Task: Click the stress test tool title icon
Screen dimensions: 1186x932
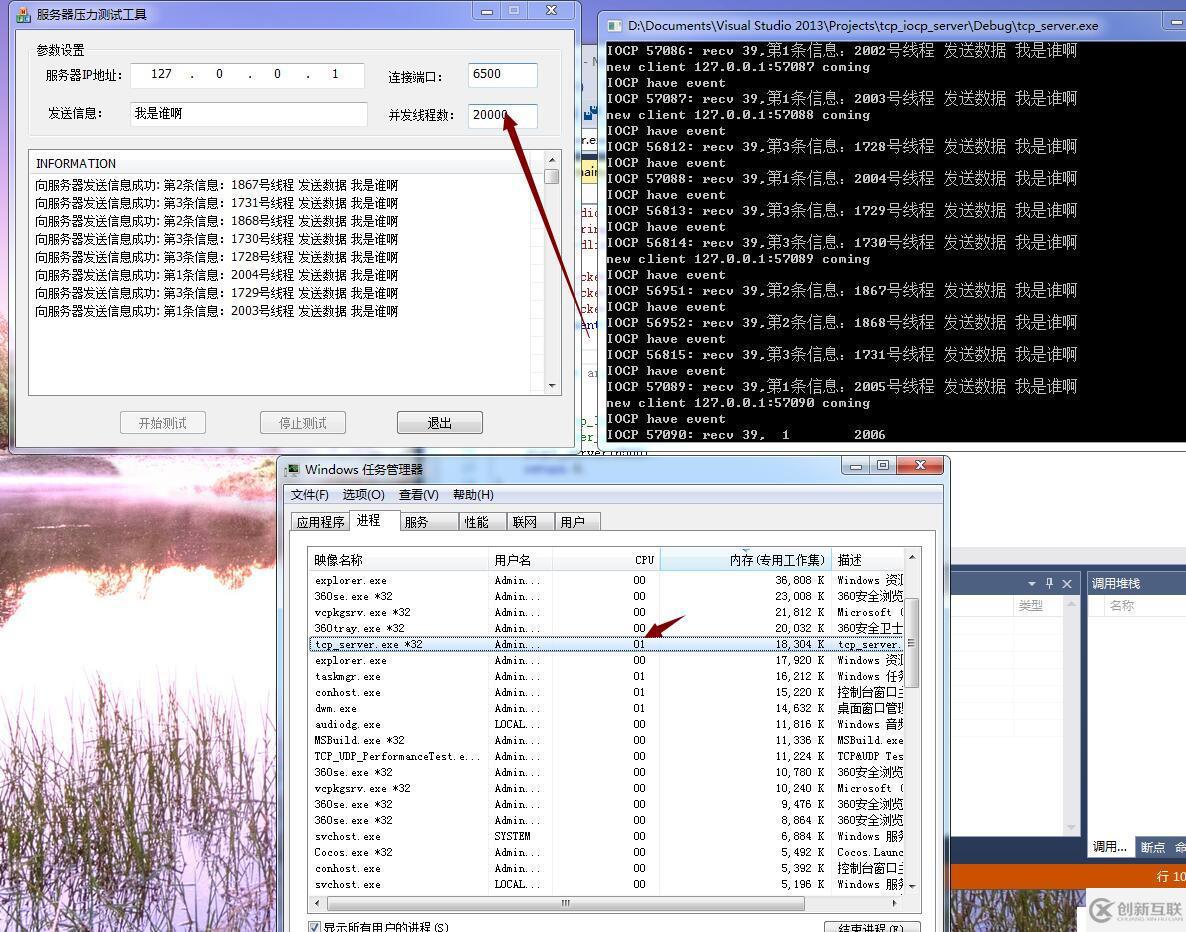Action: point(23,14)
